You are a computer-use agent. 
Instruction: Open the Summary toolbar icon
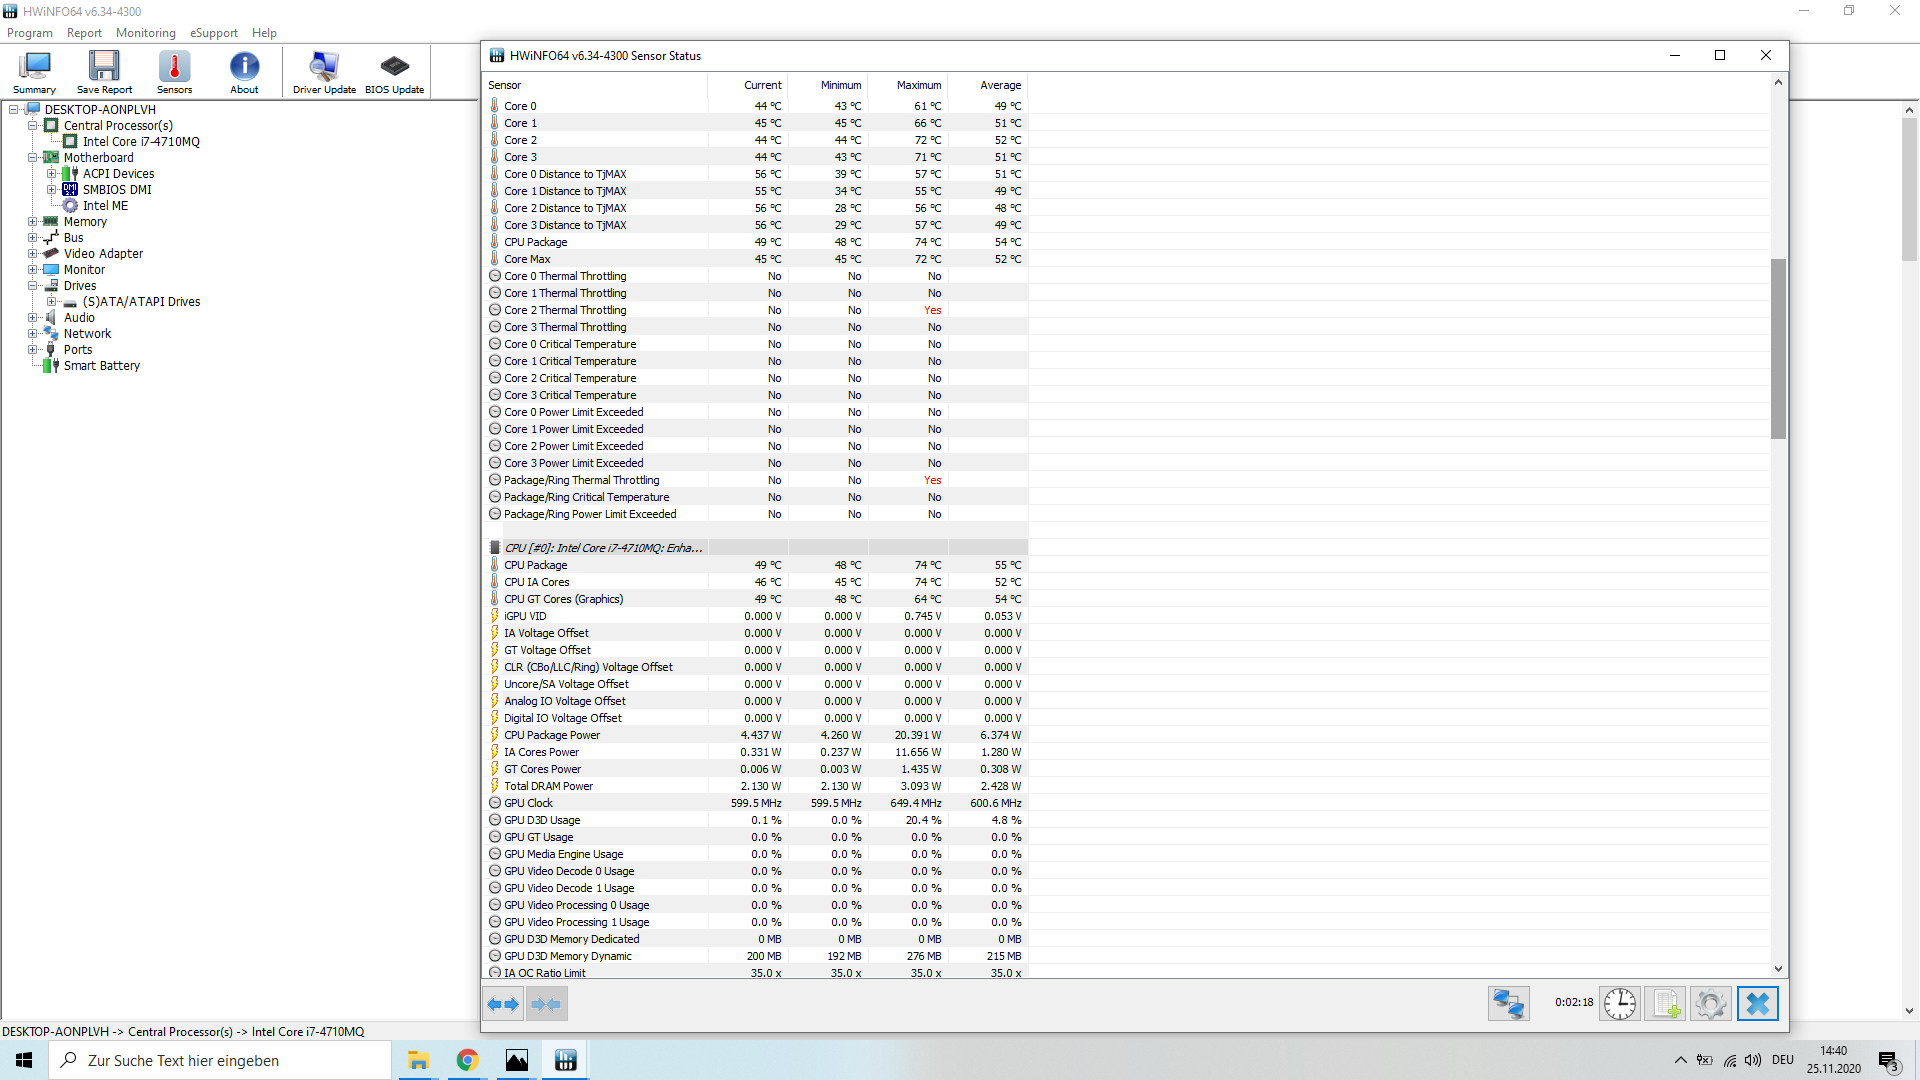point(35,72)
